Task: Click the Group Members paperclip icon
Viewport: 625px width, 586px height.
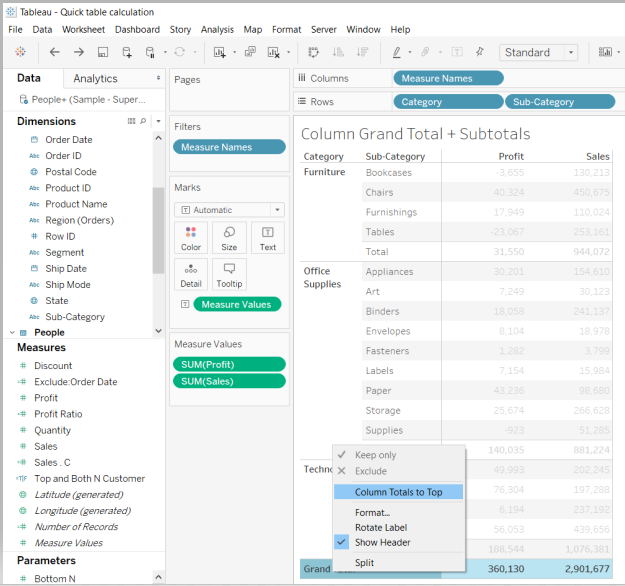Action: (x=425, y=52)
